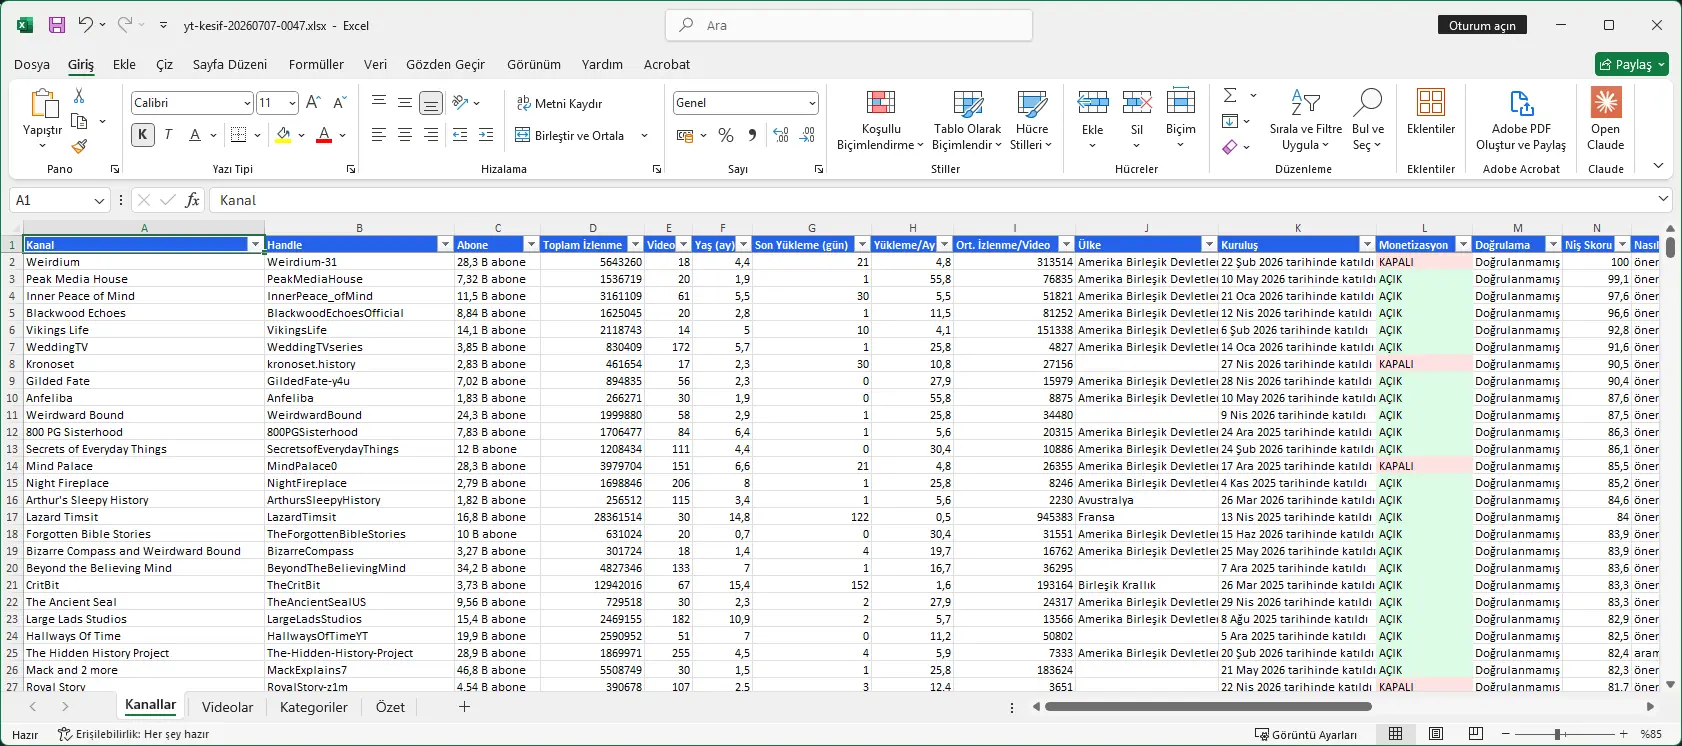Click the Format Painter brush icon
Viewport: 1682px width, 746px height.
79,146
